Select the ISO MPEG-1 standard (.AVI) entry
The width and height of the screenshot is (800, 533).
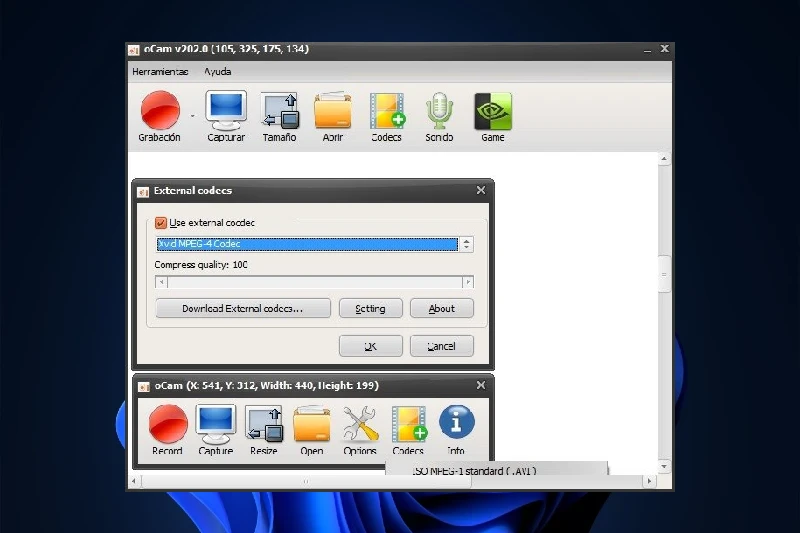click(496, 470)
